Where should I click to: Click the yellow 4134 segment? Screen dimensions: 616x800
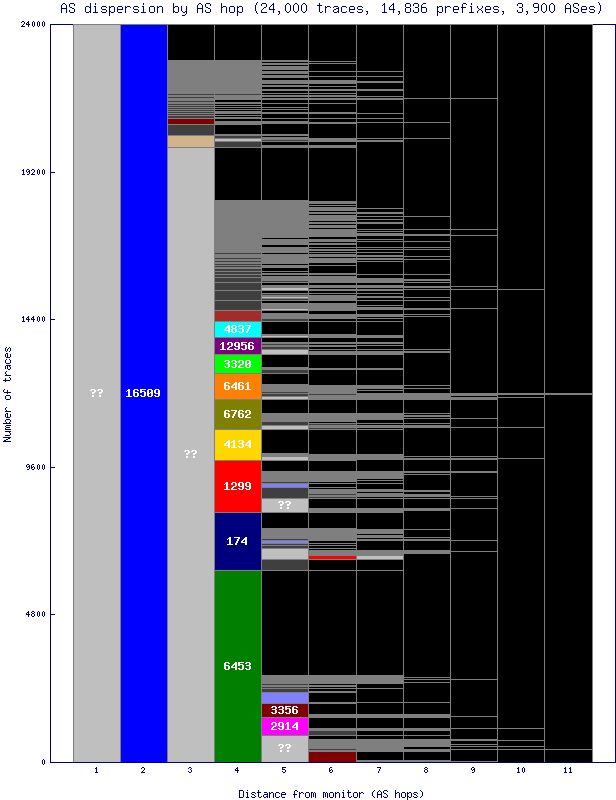pos(238,444)
